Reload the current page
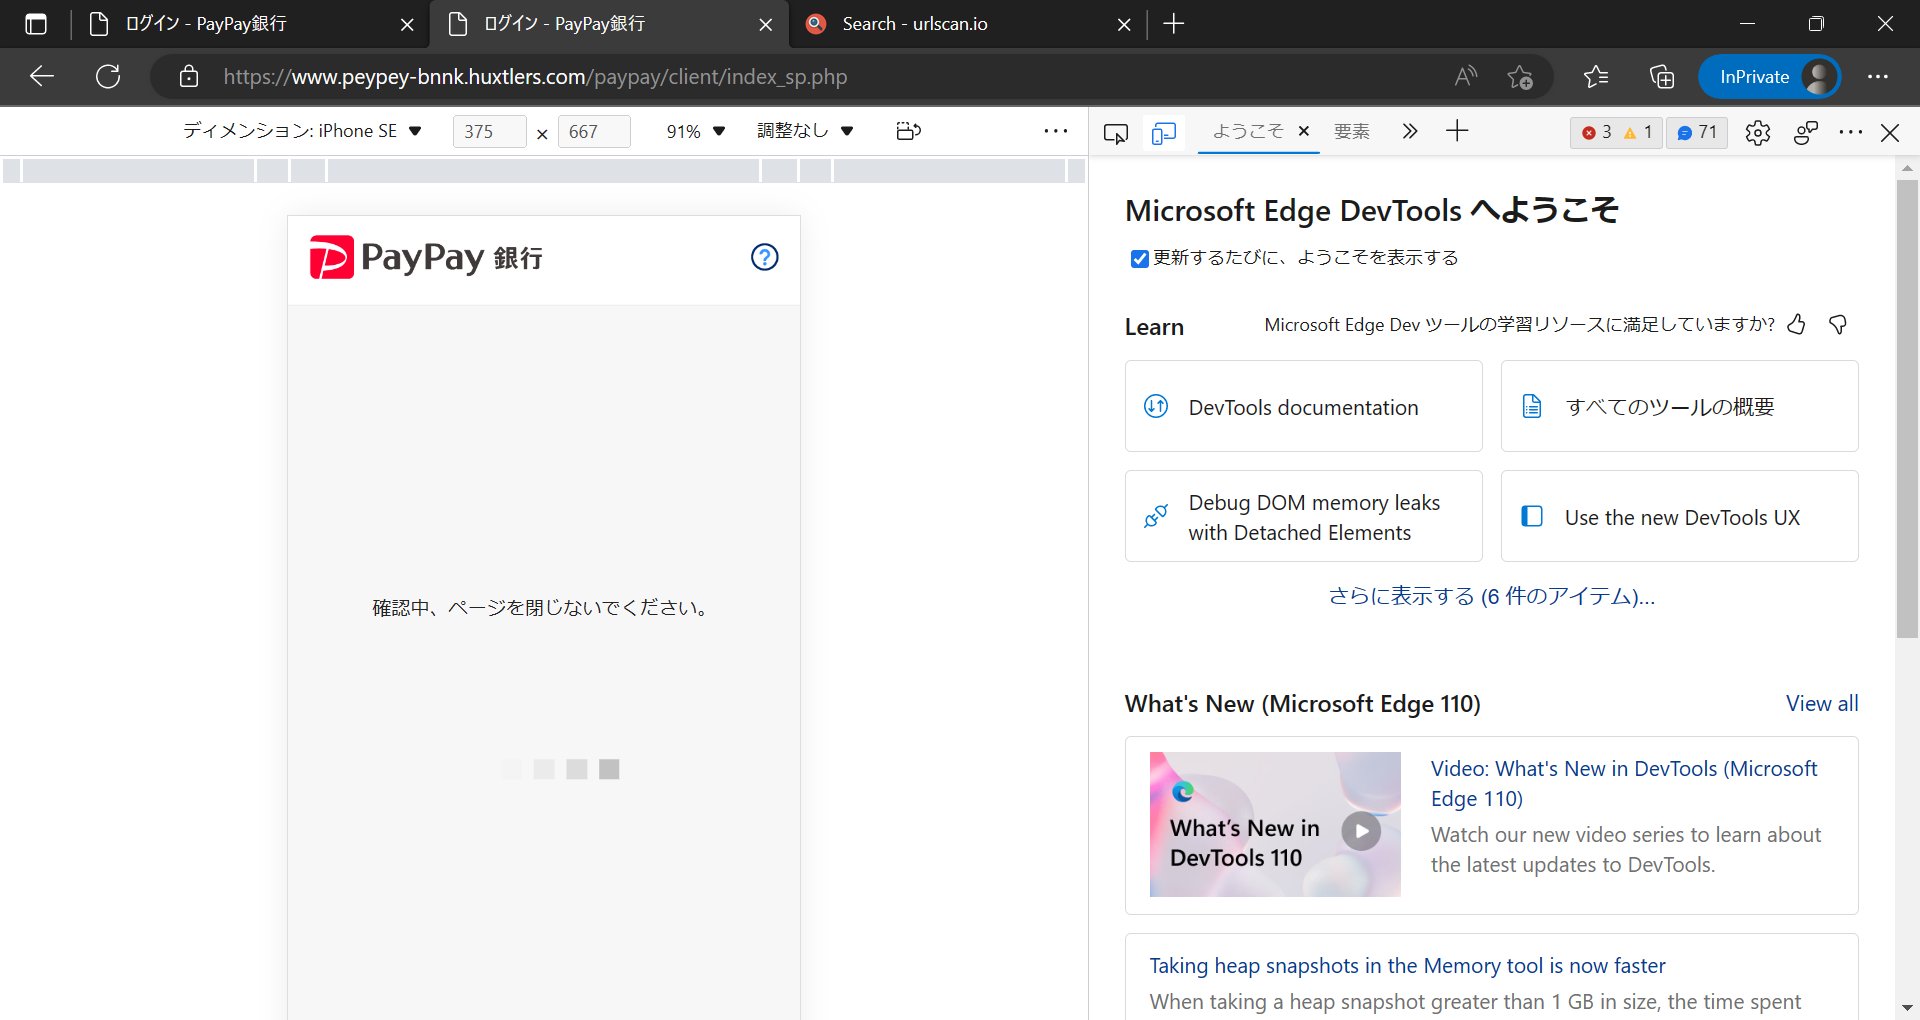Viewport: 1920px width, 1020px height. 108,76
